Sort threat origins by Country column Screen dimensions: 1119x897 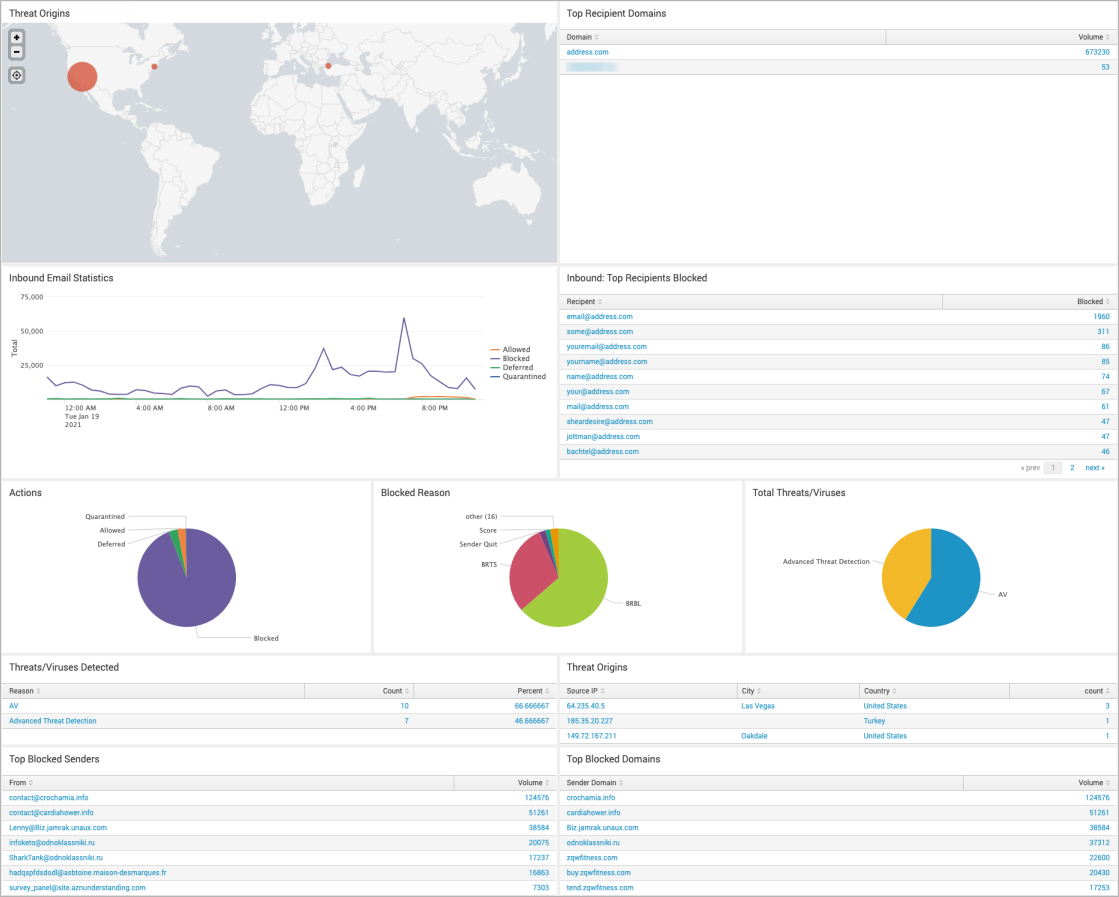pyautogui.click(x=880, y=691)
